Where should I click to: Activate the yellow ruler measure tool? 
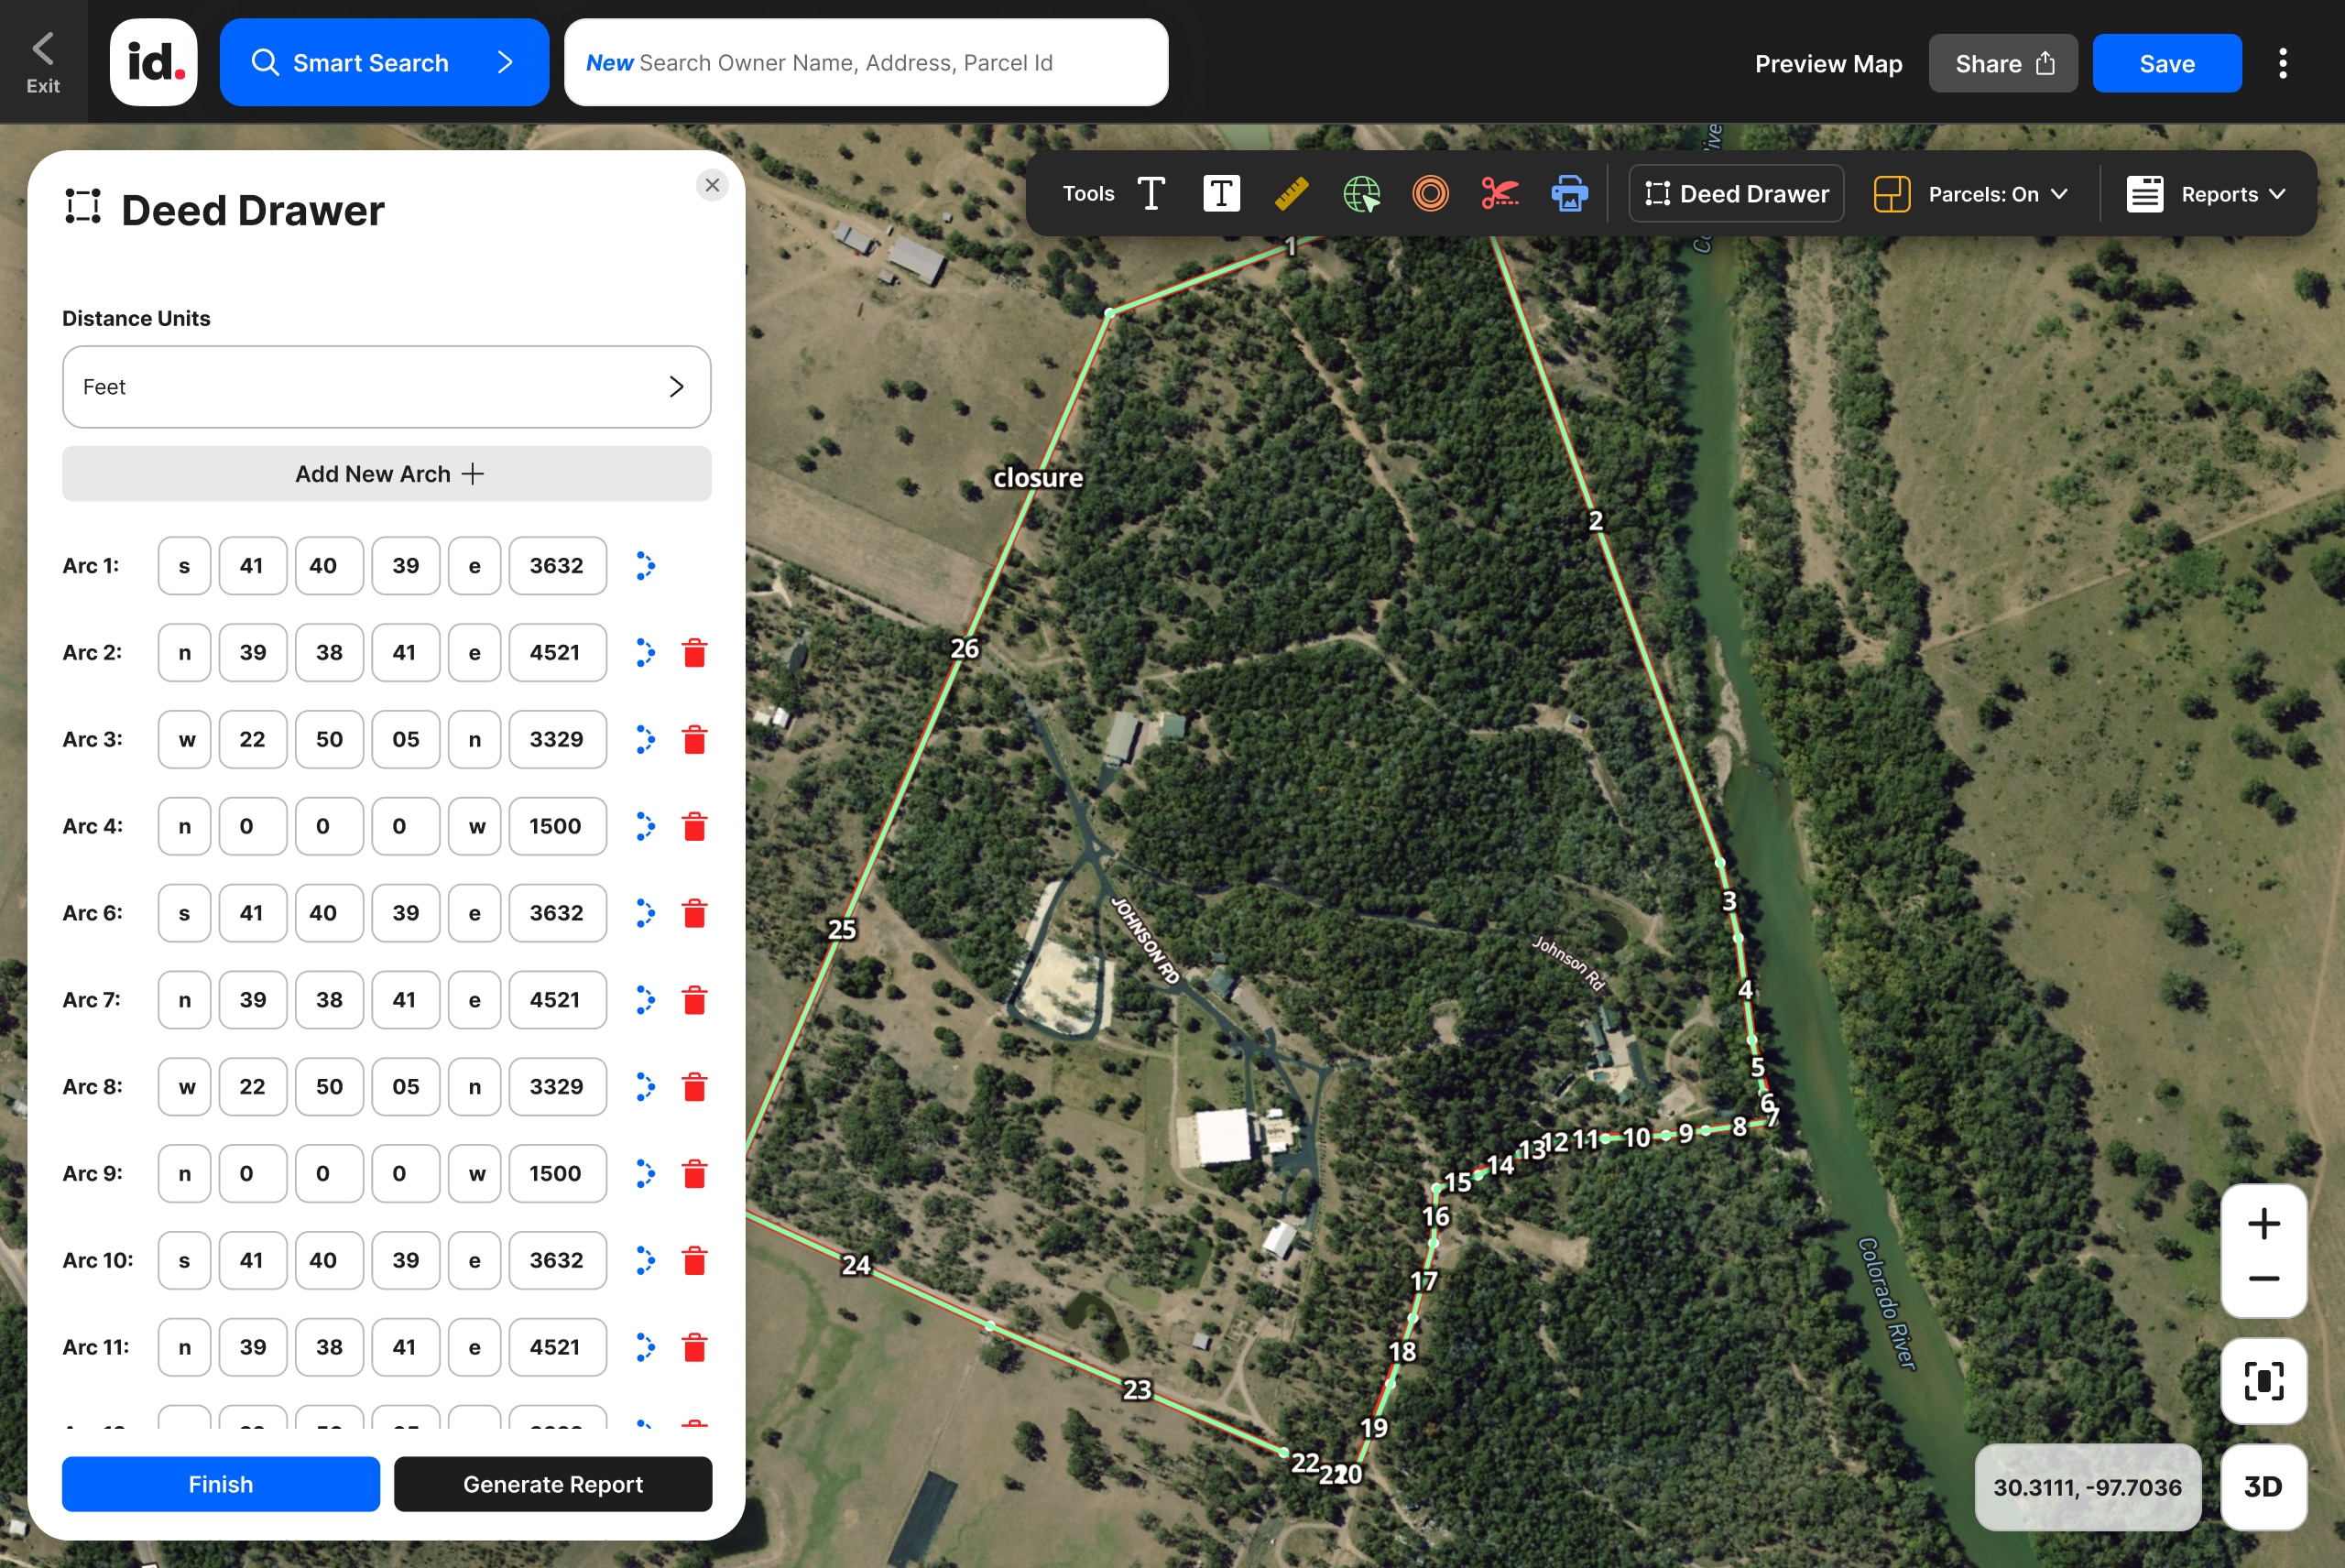(x=1291, y=193)
